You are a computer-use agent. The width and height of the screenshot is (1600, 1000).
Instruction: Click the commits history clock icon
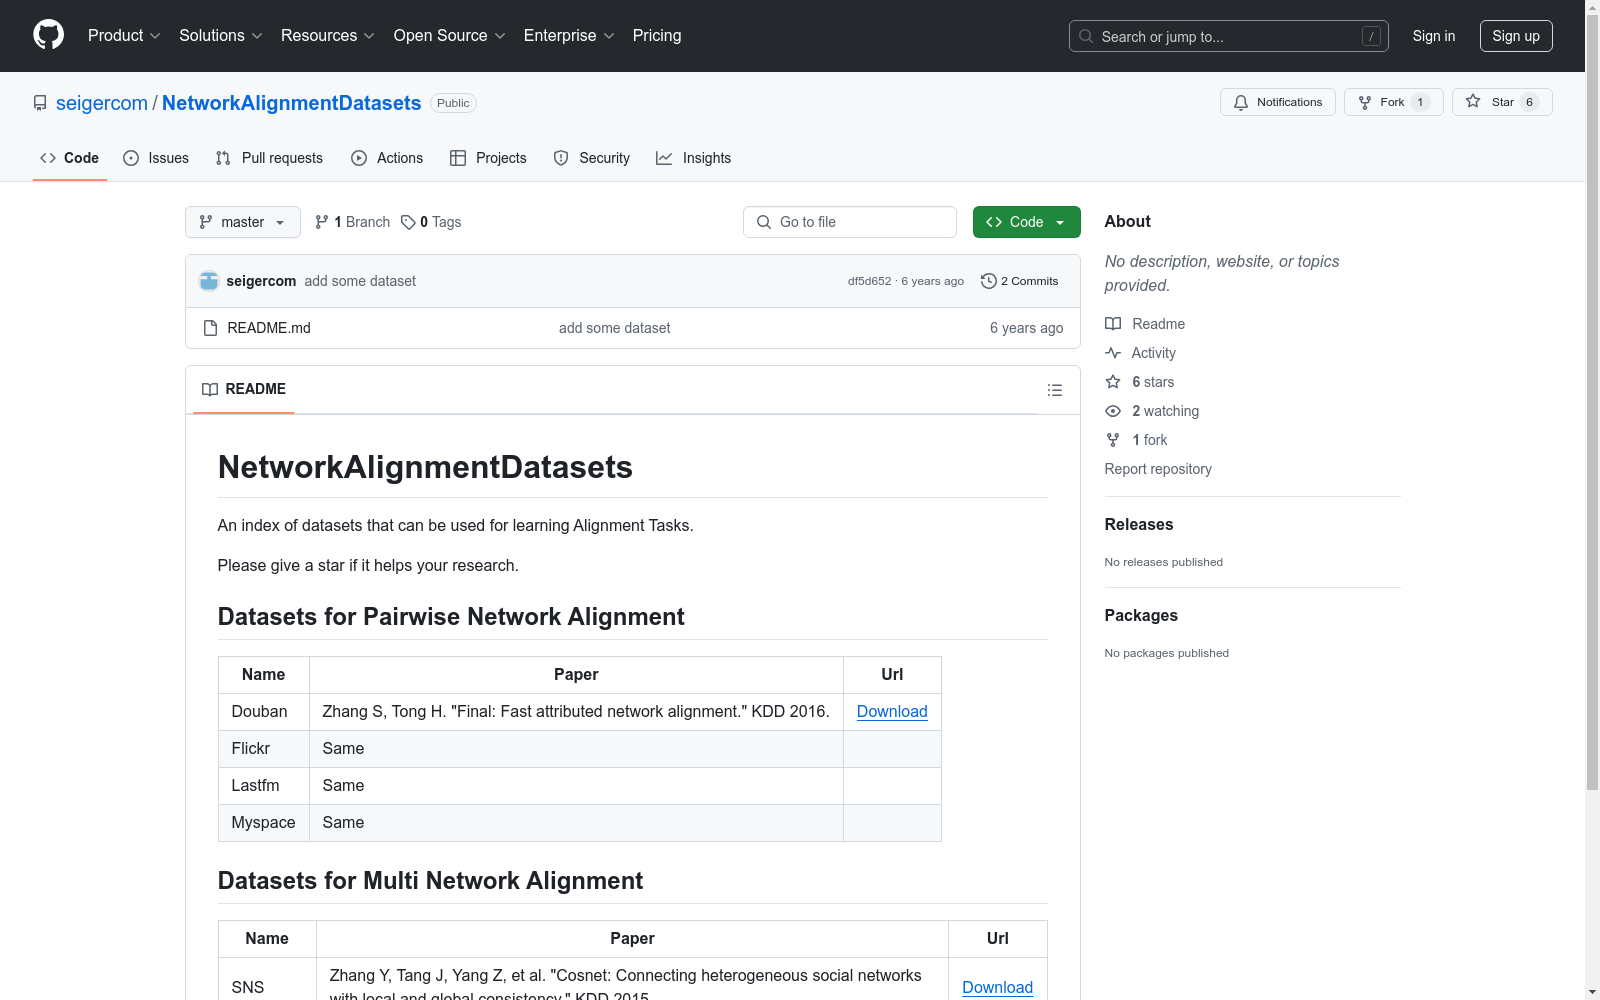point(989,281)
